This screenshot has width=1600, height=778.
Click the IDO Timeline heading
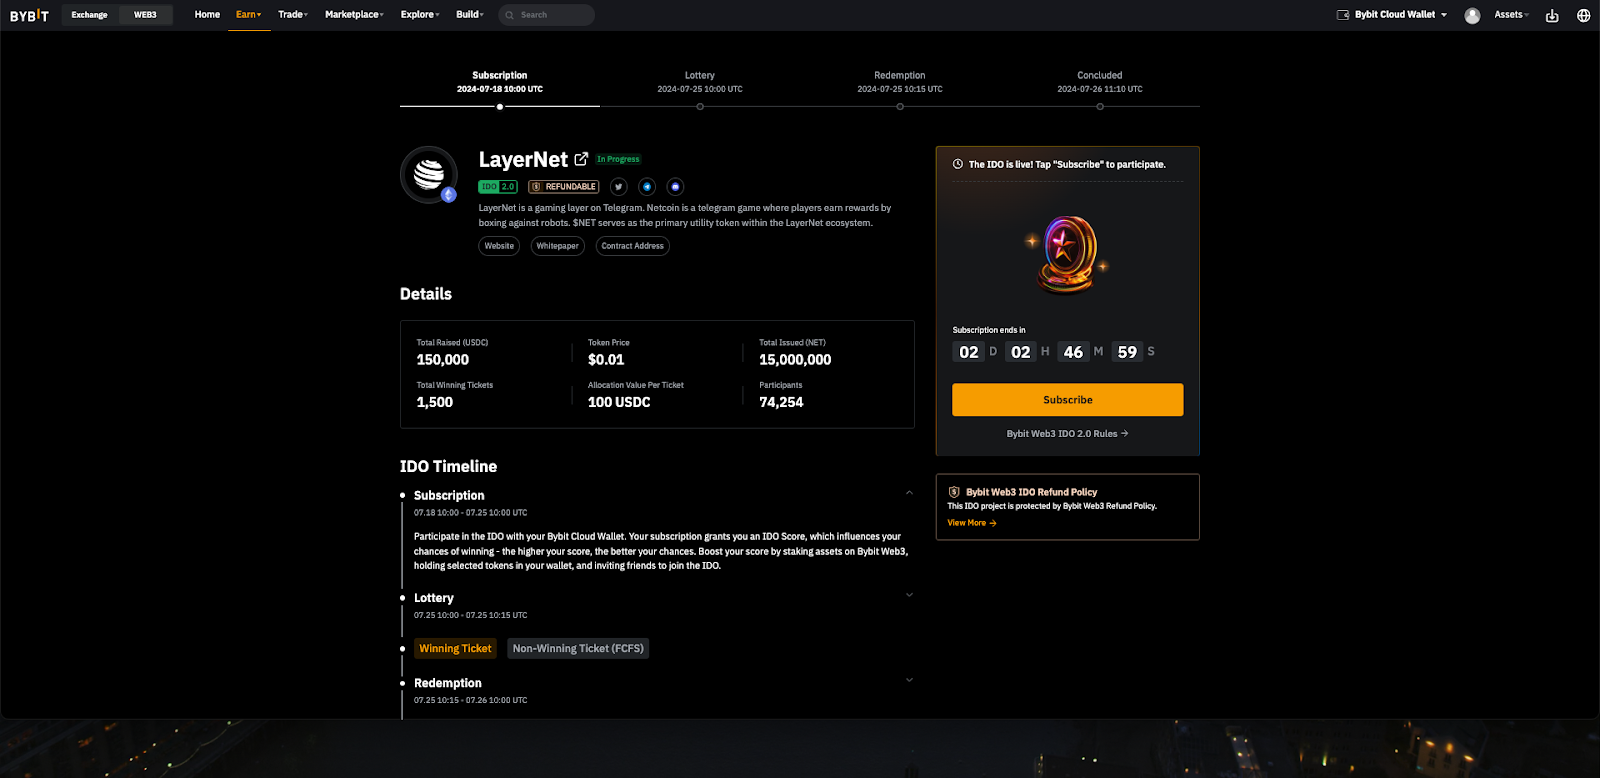[x=448, y=466]
